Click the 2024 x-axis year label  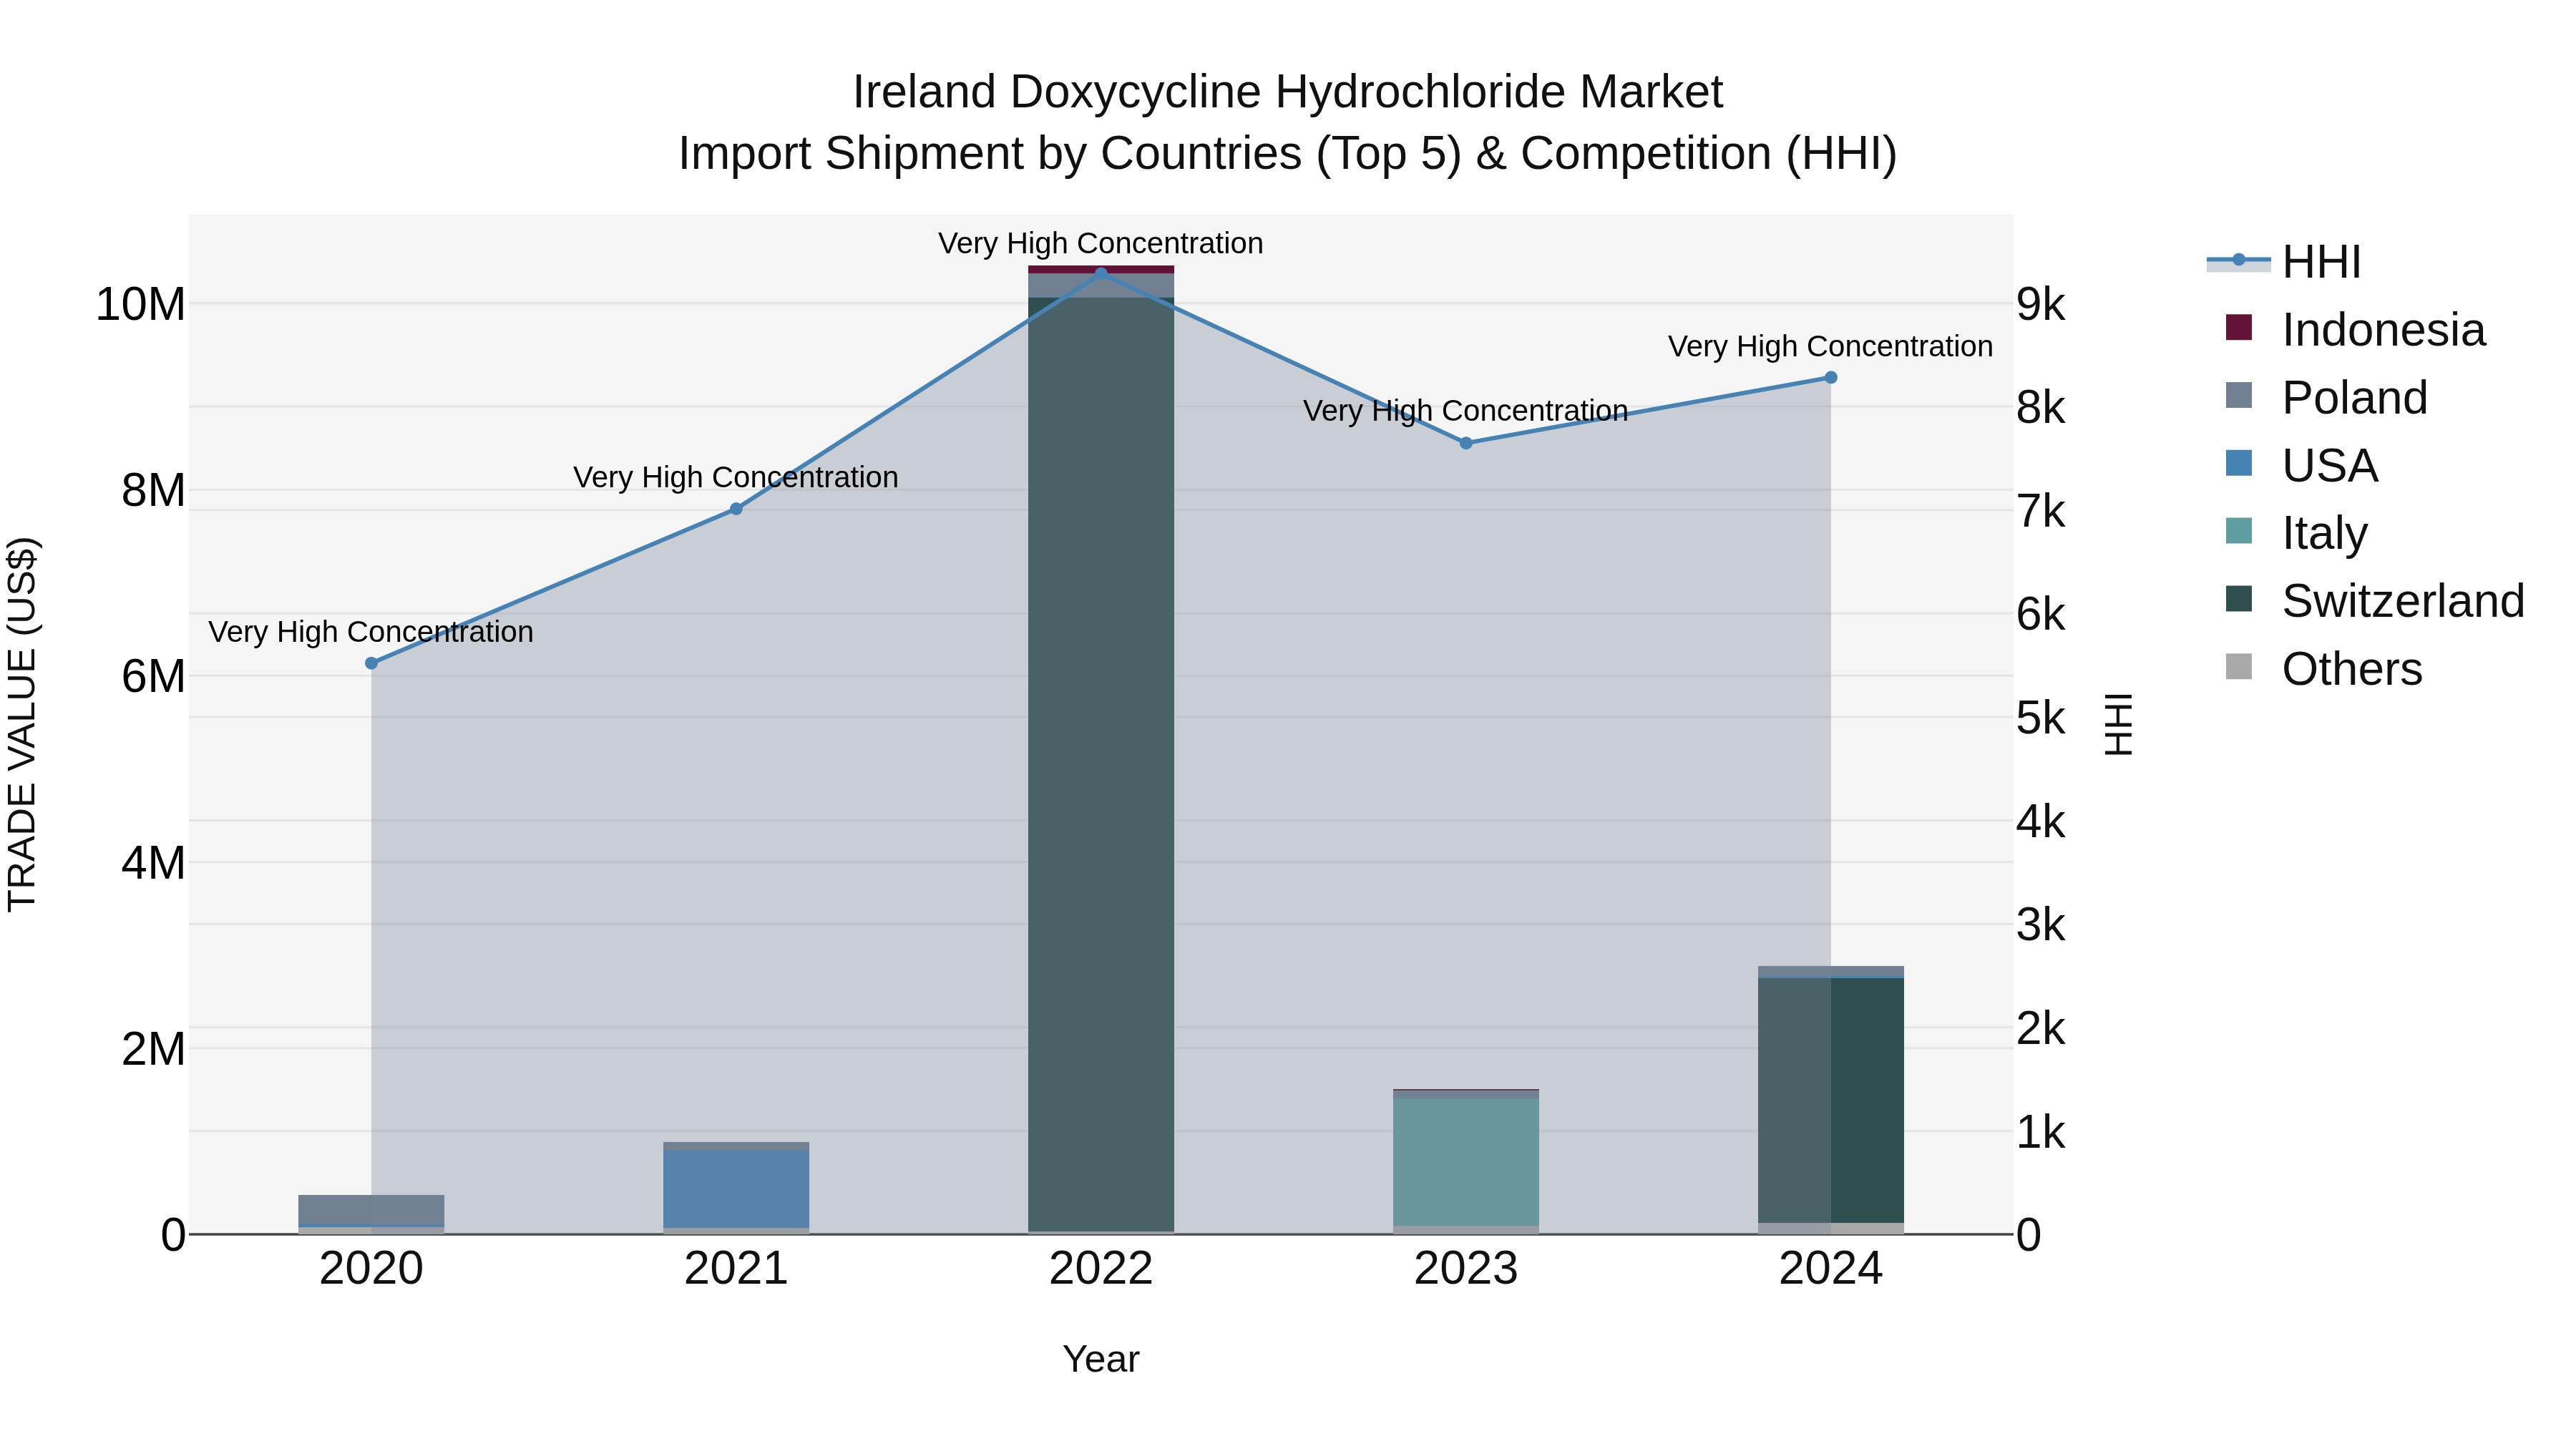point(1831,1269)
